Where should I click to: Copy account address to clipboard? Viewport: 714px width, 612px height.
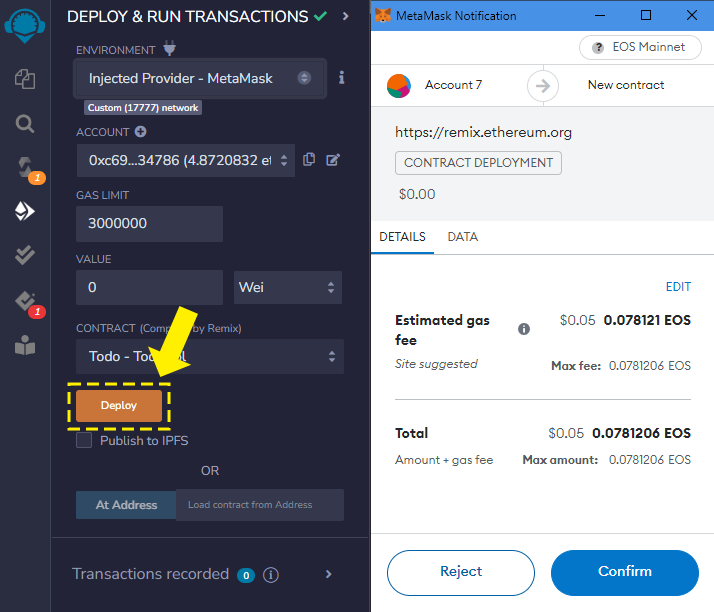coord(309,159)
